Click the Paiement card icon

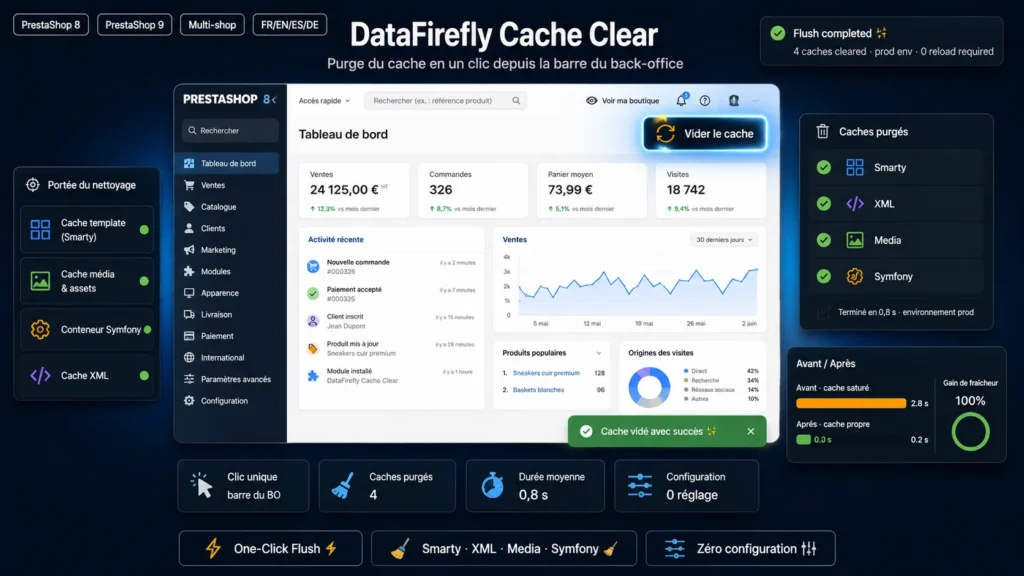(x=189, y=336)
